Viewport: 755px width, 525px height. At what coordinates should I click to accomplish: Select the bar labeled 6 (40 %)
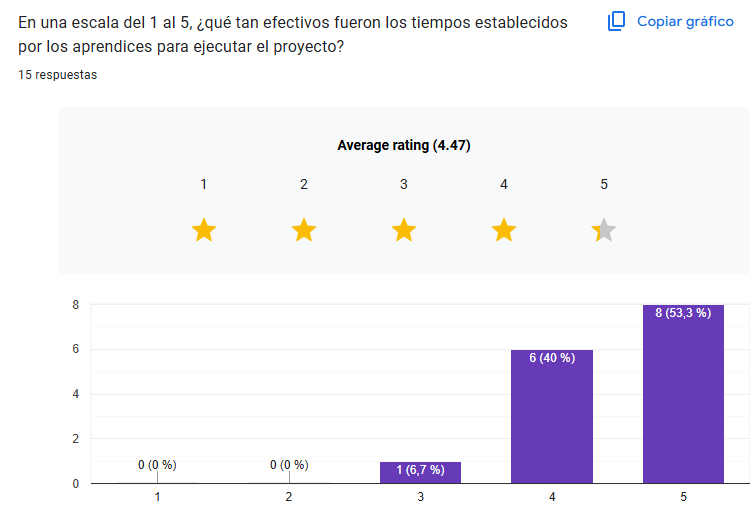pyautogui.click(x=552, y=420)
